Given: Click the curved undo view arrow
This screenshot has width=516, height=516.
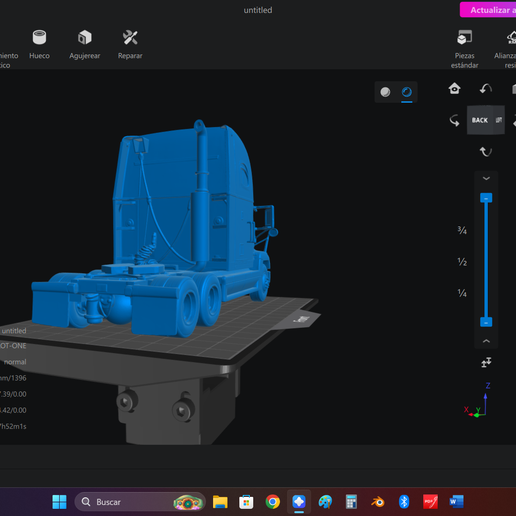Looking at the screenshot, I should 486,89.
